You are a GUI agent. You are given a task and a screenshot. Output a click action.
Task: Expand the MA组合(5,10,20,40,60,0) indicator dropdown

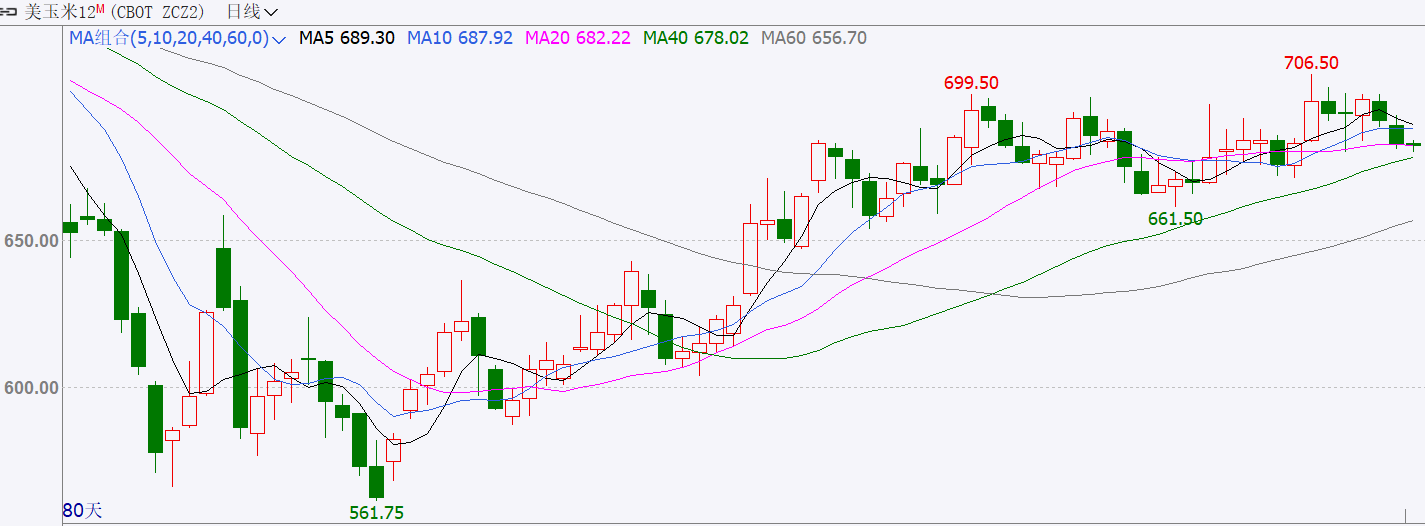pyautogui.click(x=177, y=38)
